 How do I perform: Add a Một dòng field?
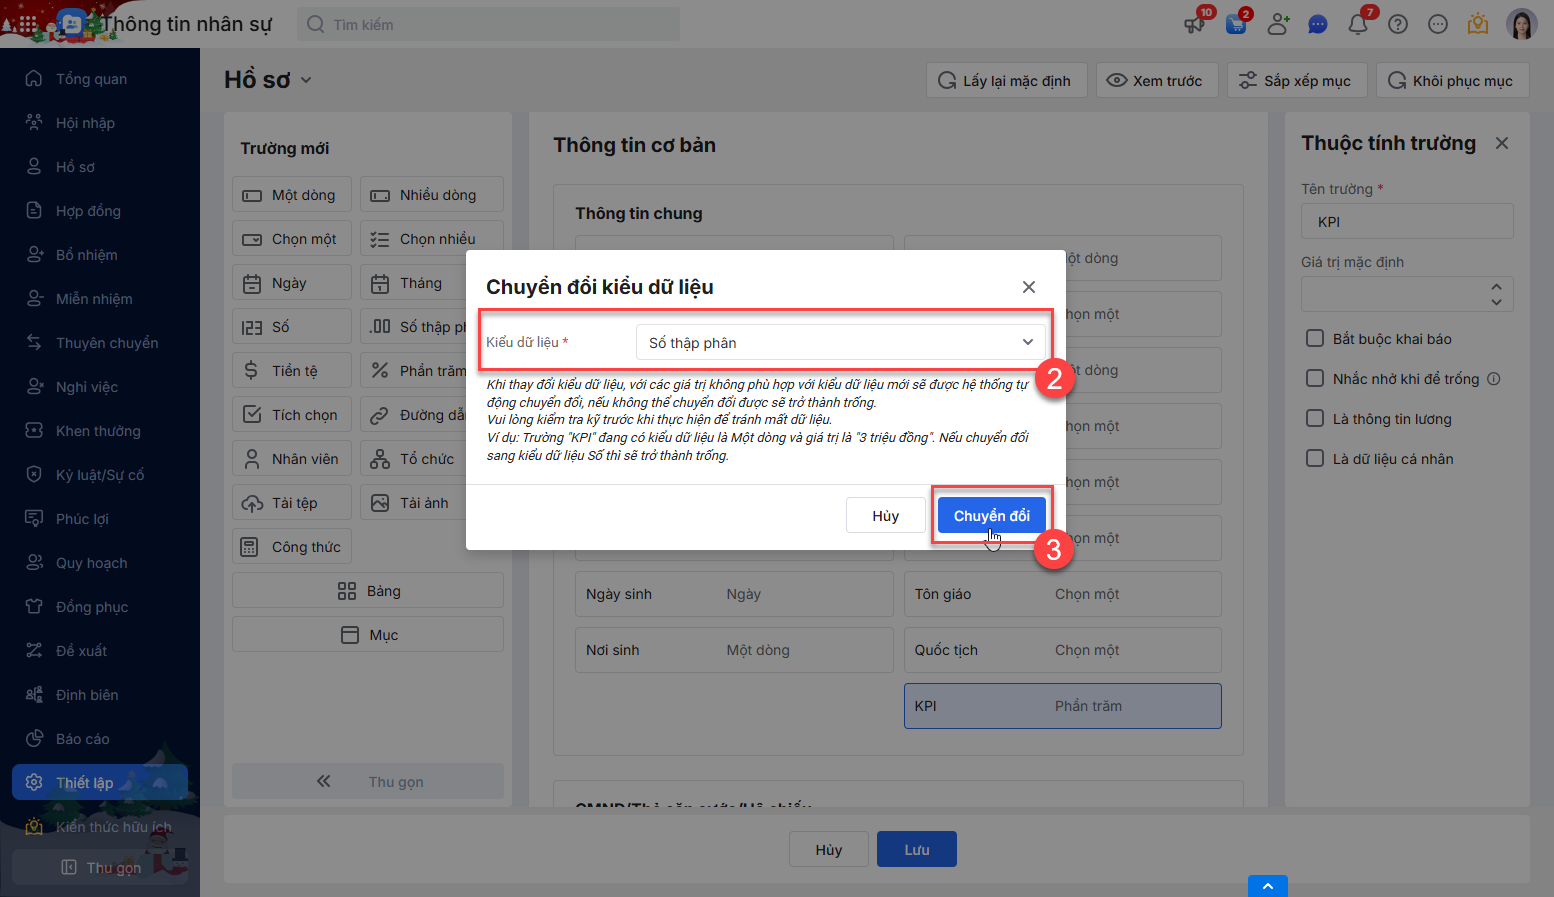[x=292, y=195]
